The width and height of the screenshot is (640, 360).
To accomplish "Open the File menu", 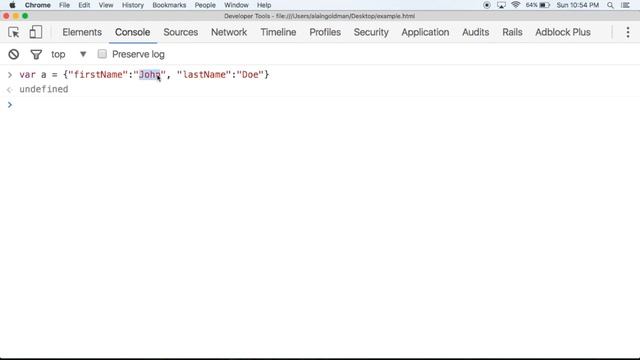I will pos(64,5).
